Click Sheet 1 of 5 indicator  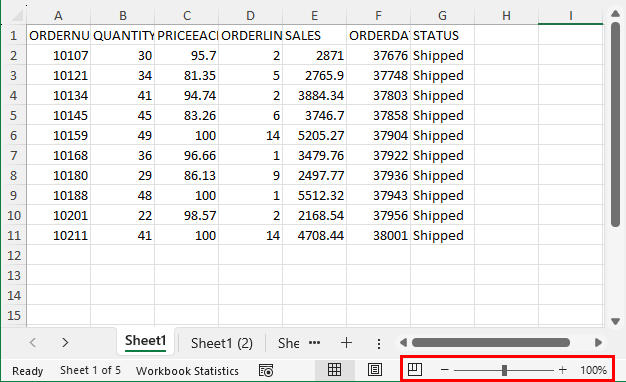click(90, 370)
